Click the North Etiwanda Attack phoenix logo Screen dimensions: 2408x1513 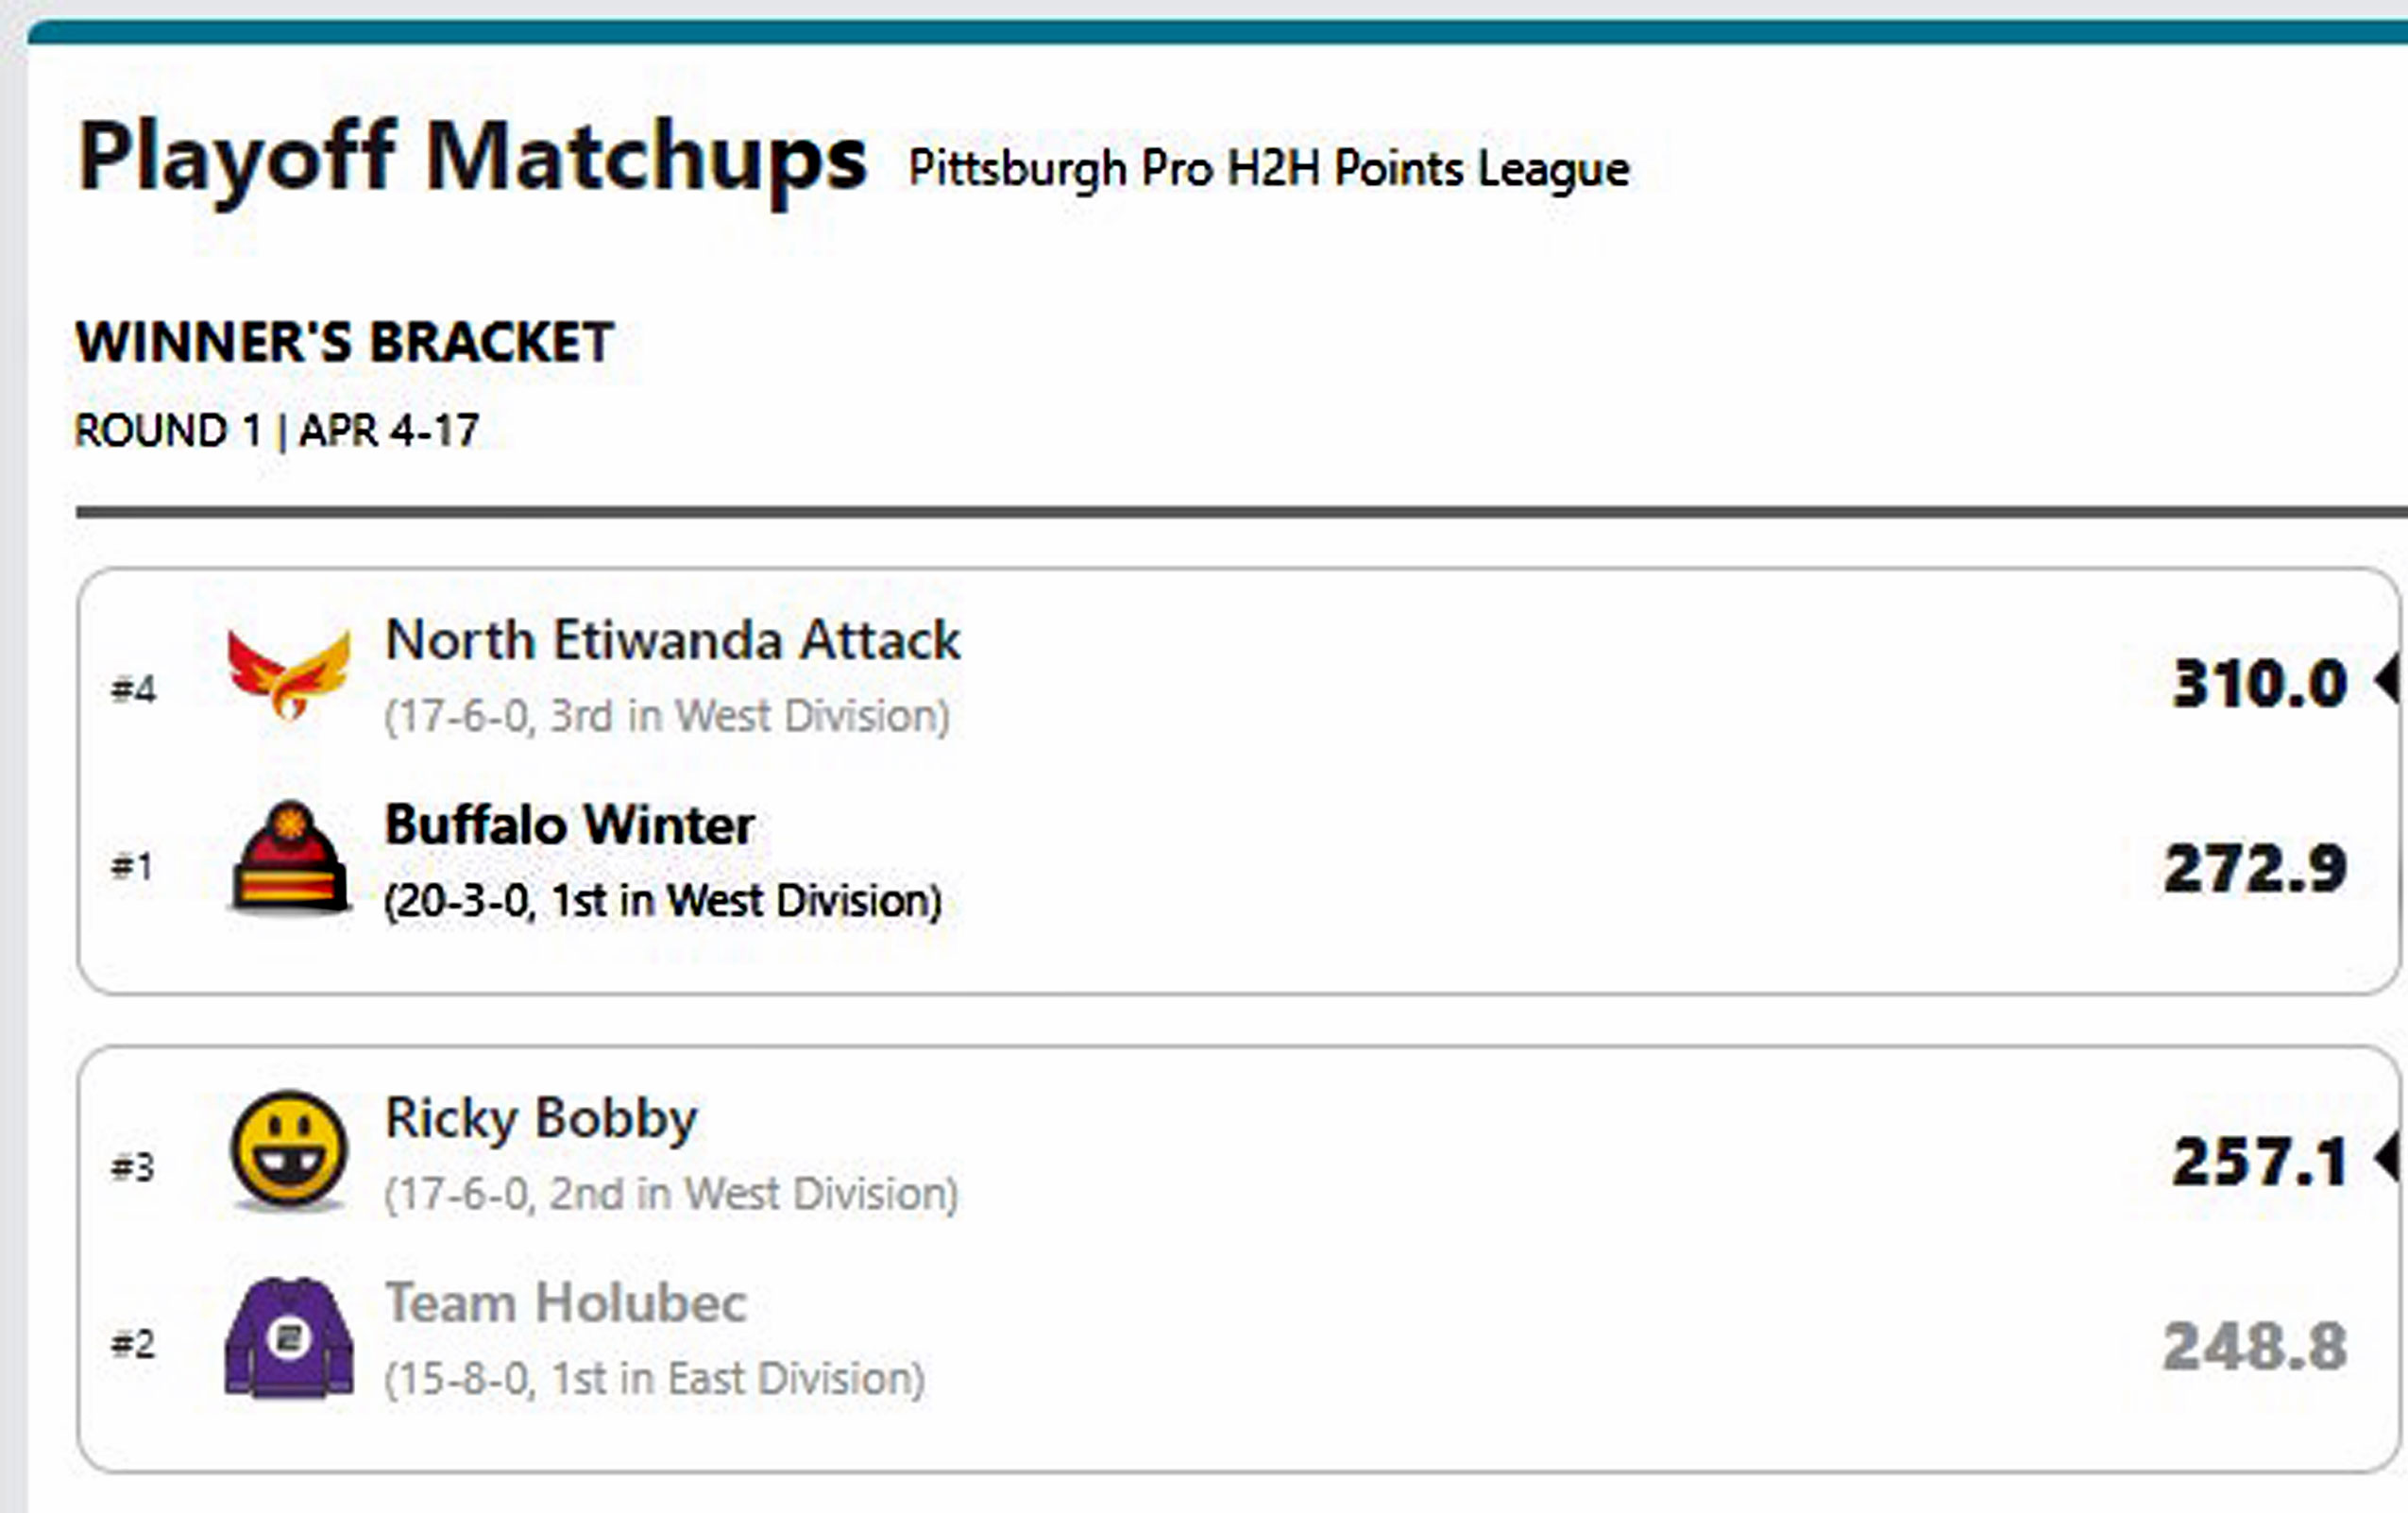(x=289, y=674)
